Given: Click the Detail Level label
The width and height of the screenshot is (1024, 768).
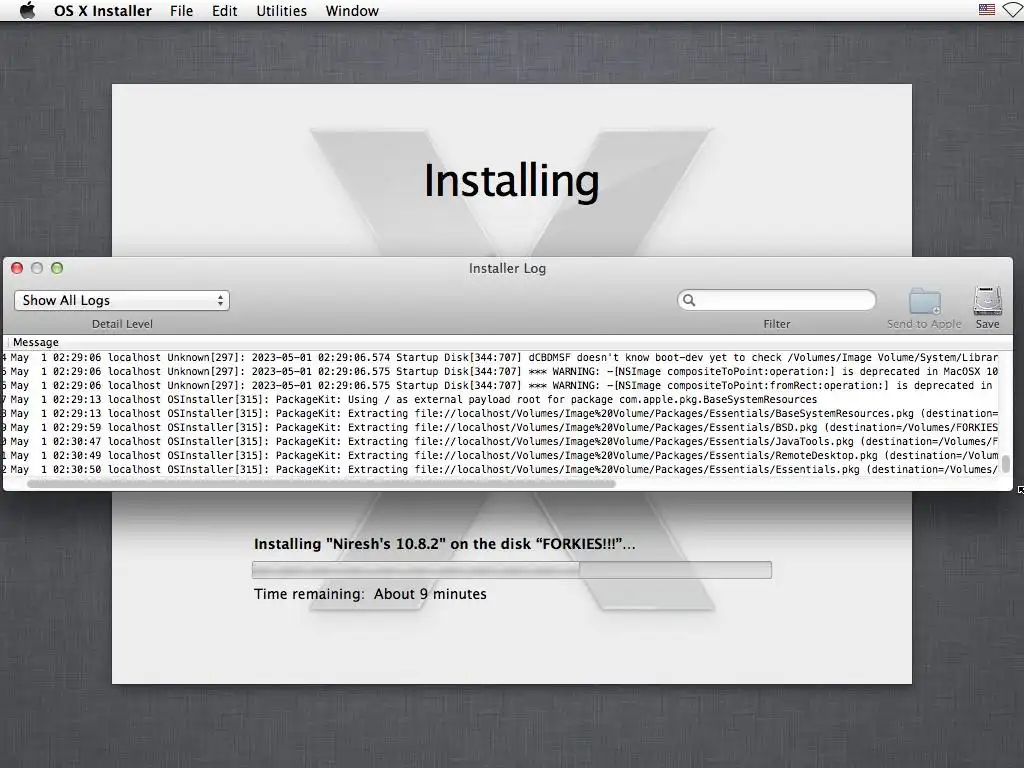Looking at the screenshot, I should tap(122, 324).
